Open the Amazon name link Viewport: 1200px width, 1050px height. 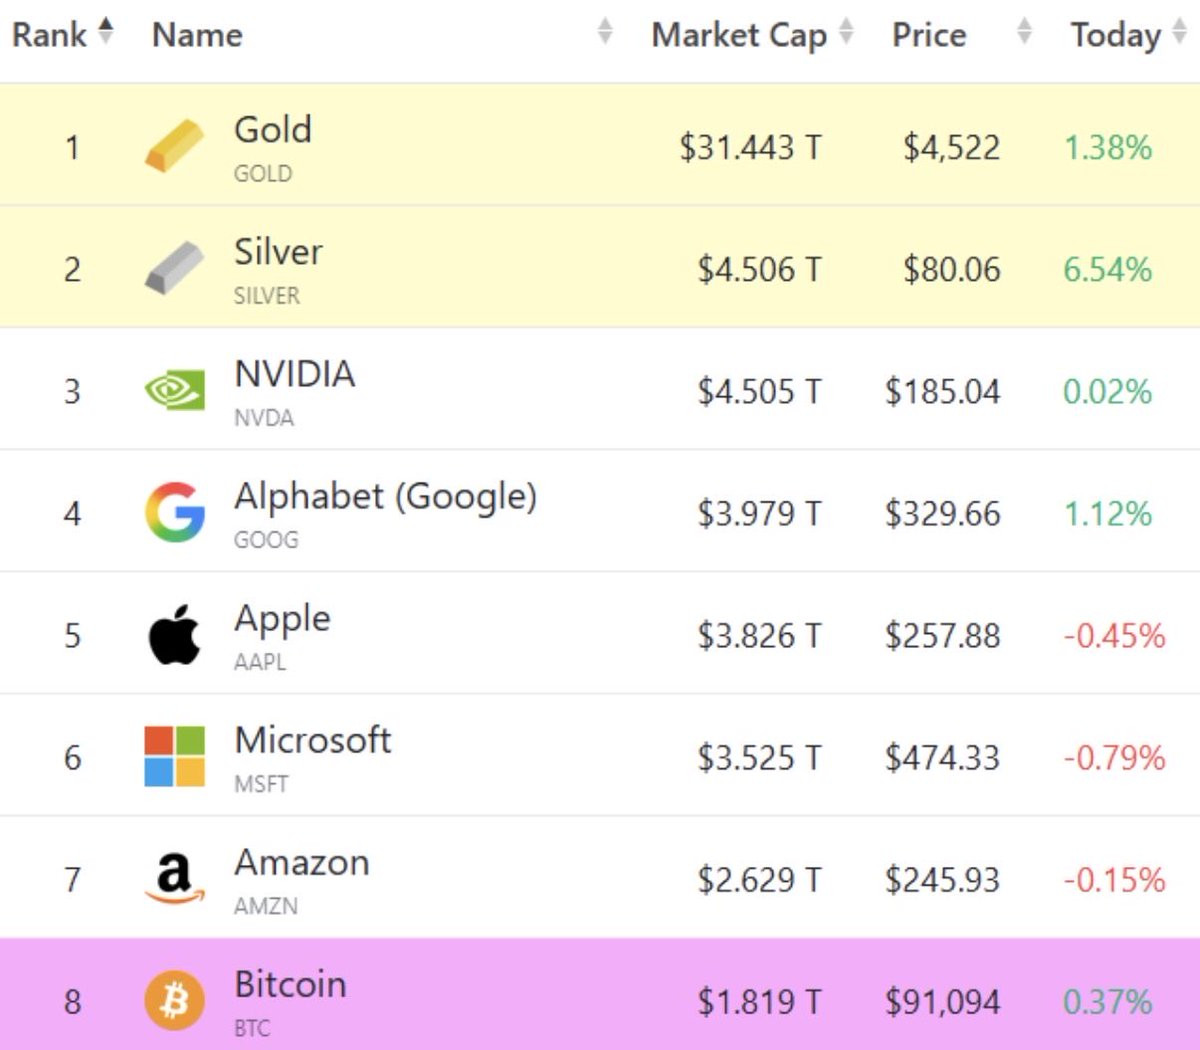[301, 862]
